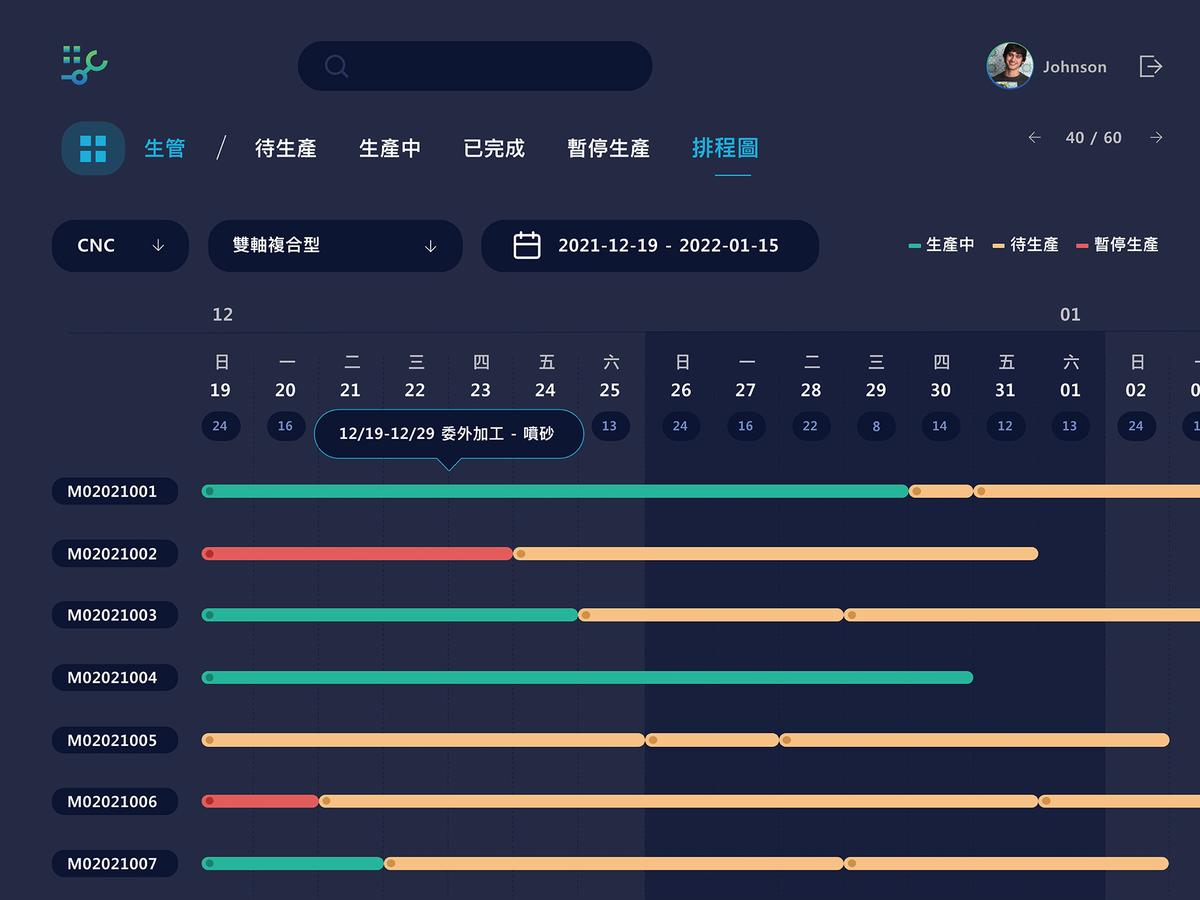1200x900 pixels.
Task: Click the logout icon beside Johnson
Action: [1150, 66]
